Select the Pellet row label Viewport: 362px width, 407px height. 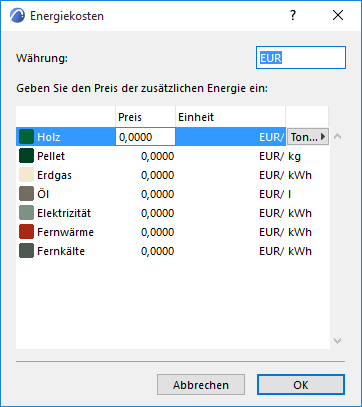click(x=51, y=156)
